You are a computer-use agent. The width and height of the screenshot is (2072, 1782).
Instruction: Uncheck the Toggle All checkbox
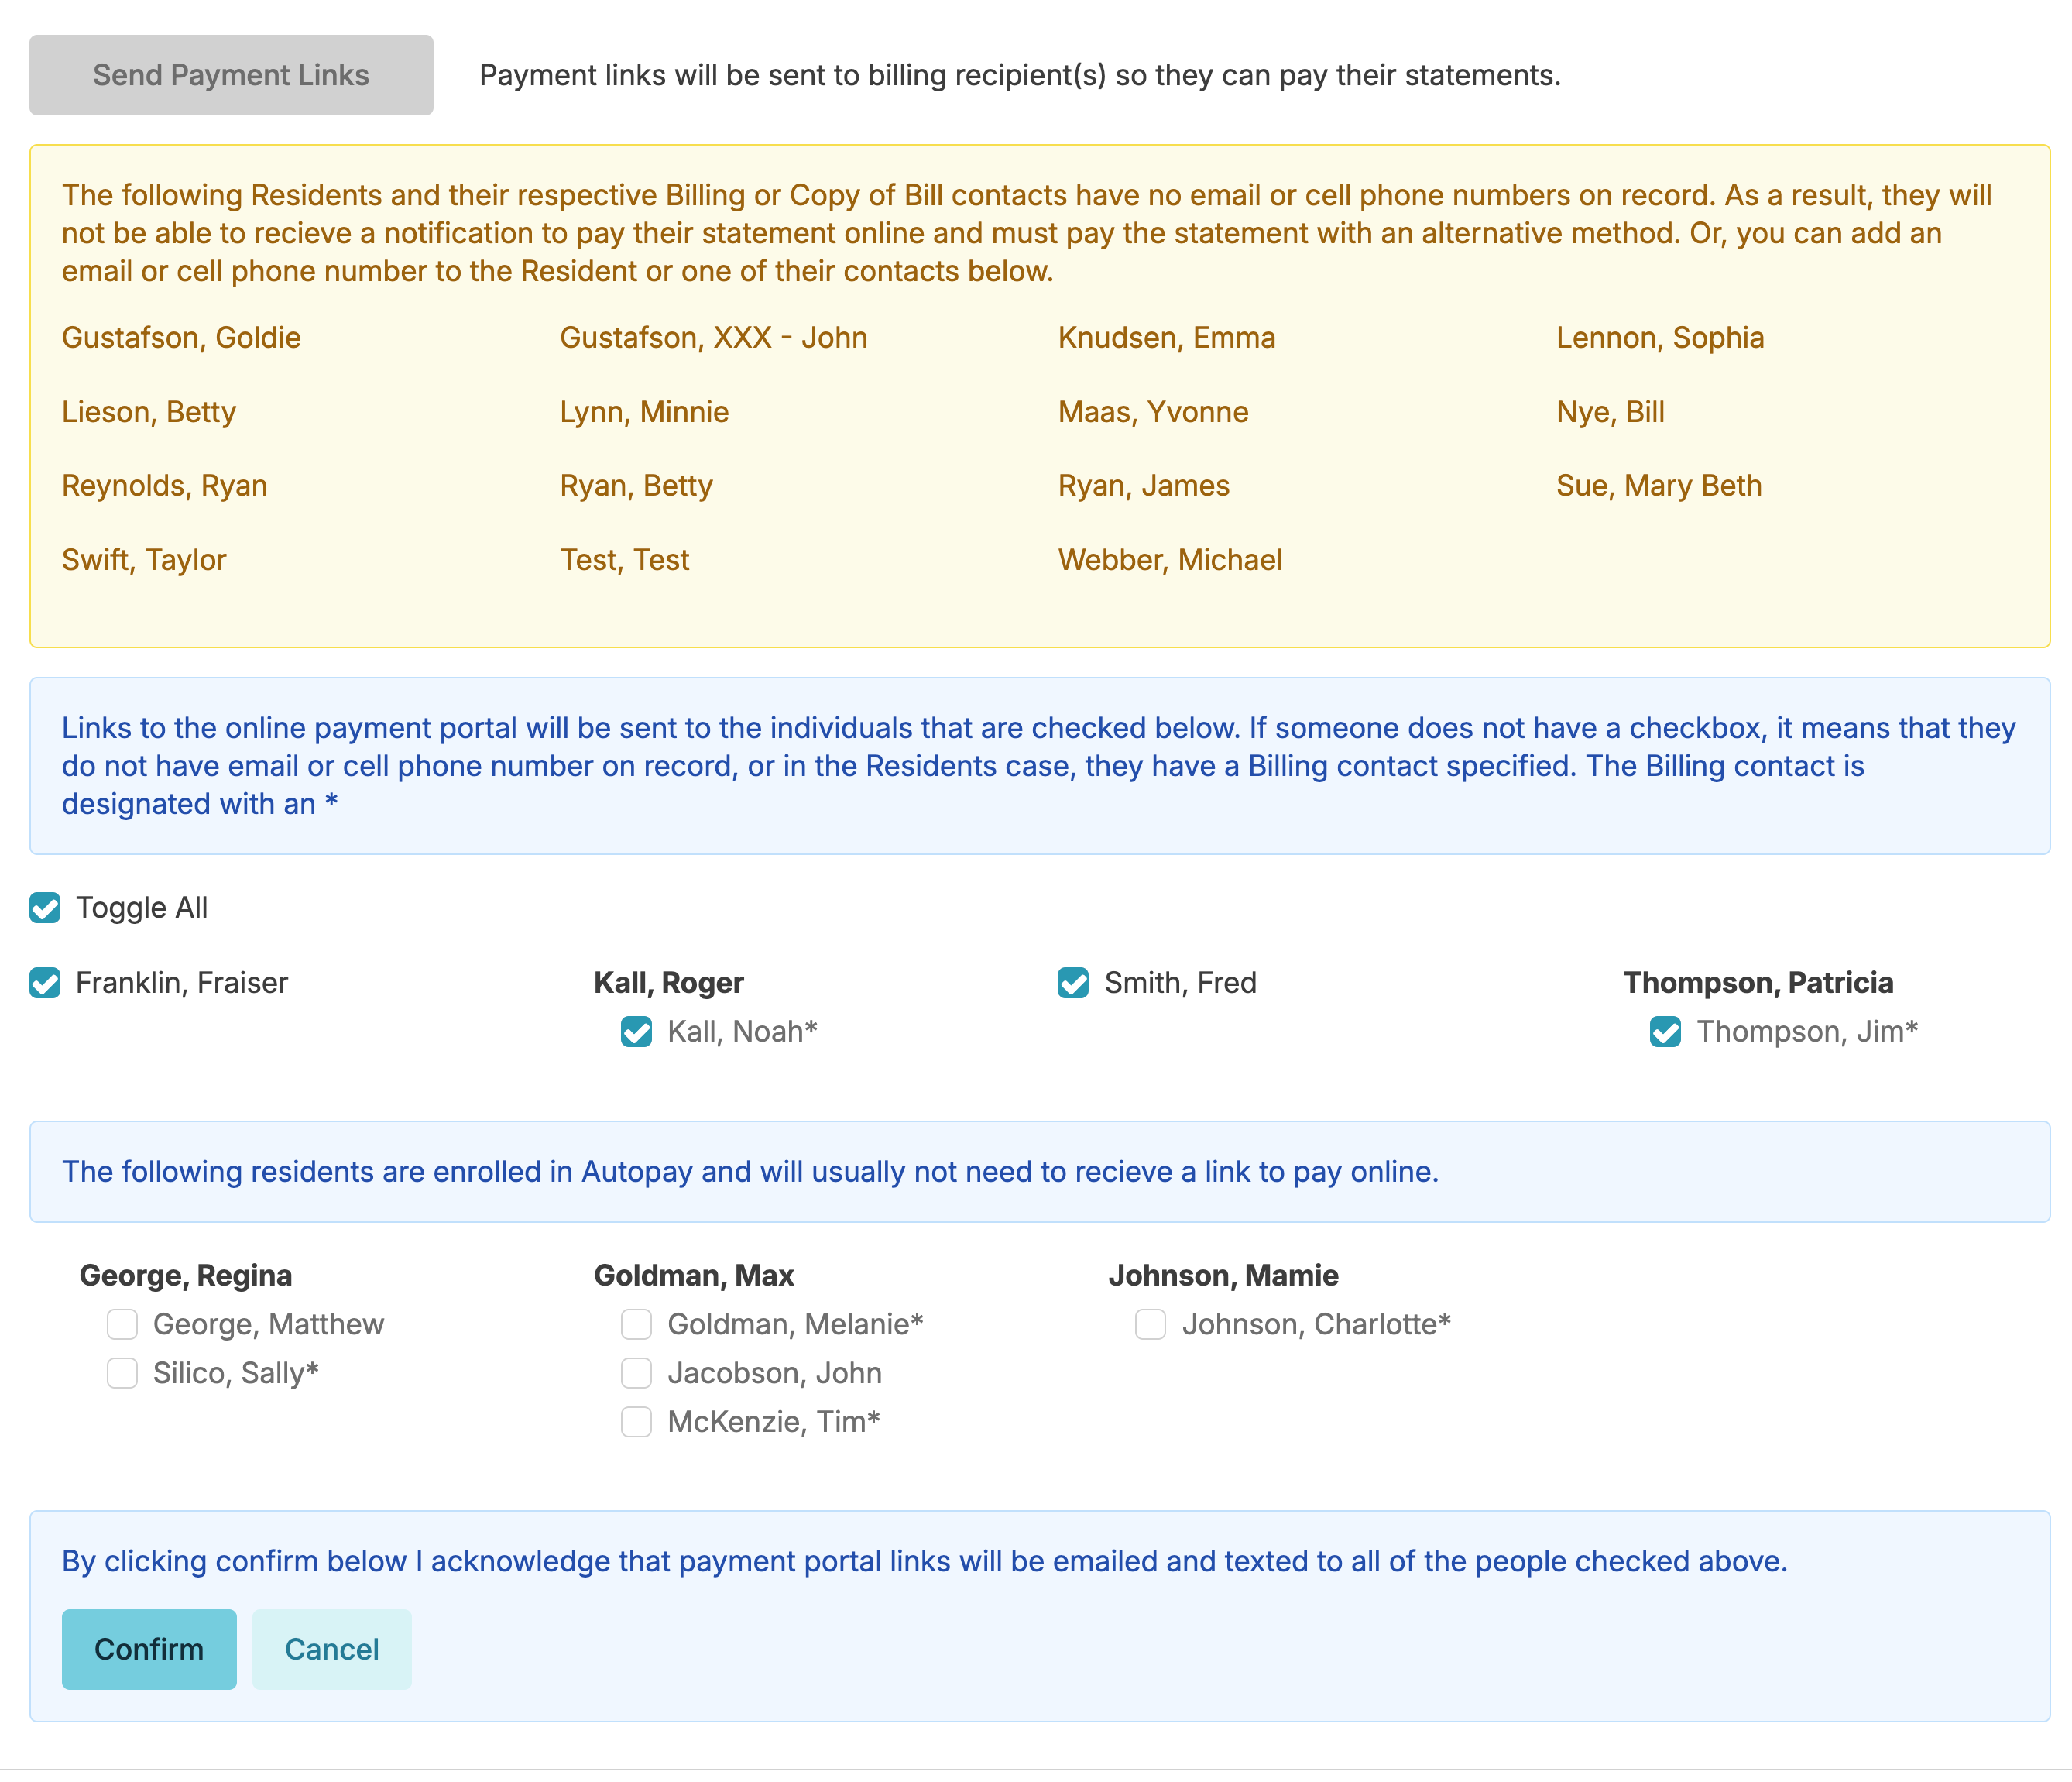point(45,908)
